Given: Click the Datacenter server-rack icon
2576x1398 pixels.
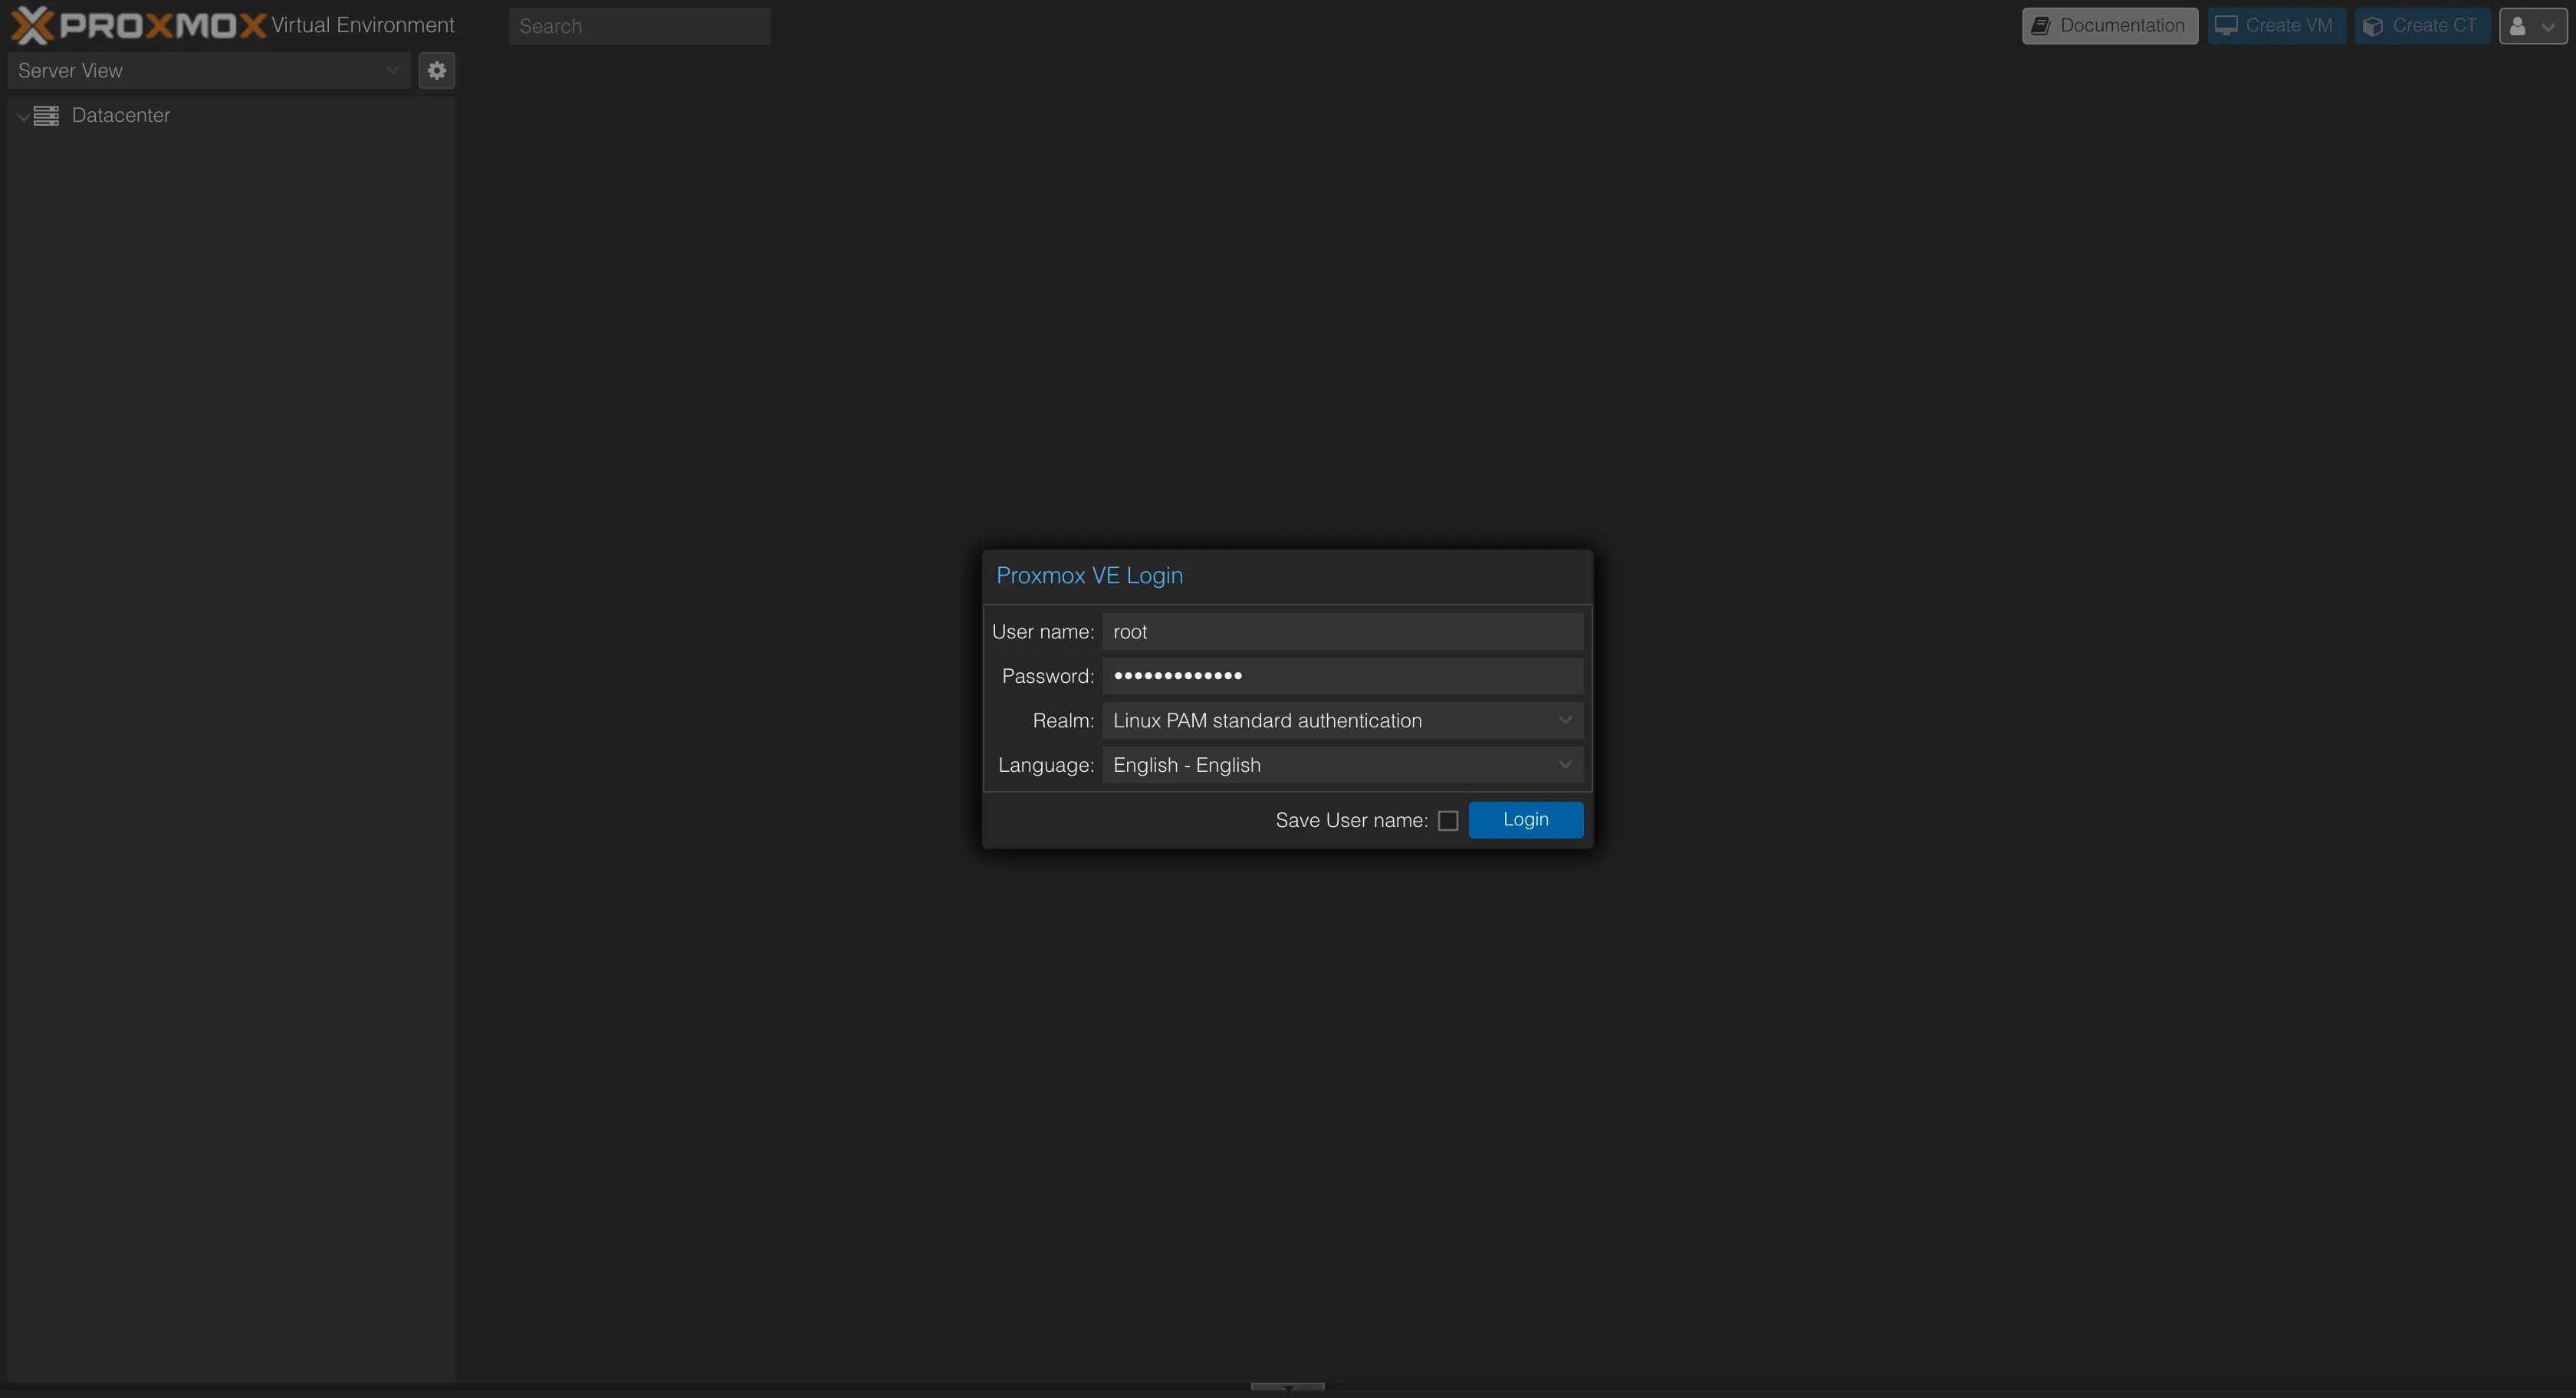Looking at the screenshot, I should point(46,116).
